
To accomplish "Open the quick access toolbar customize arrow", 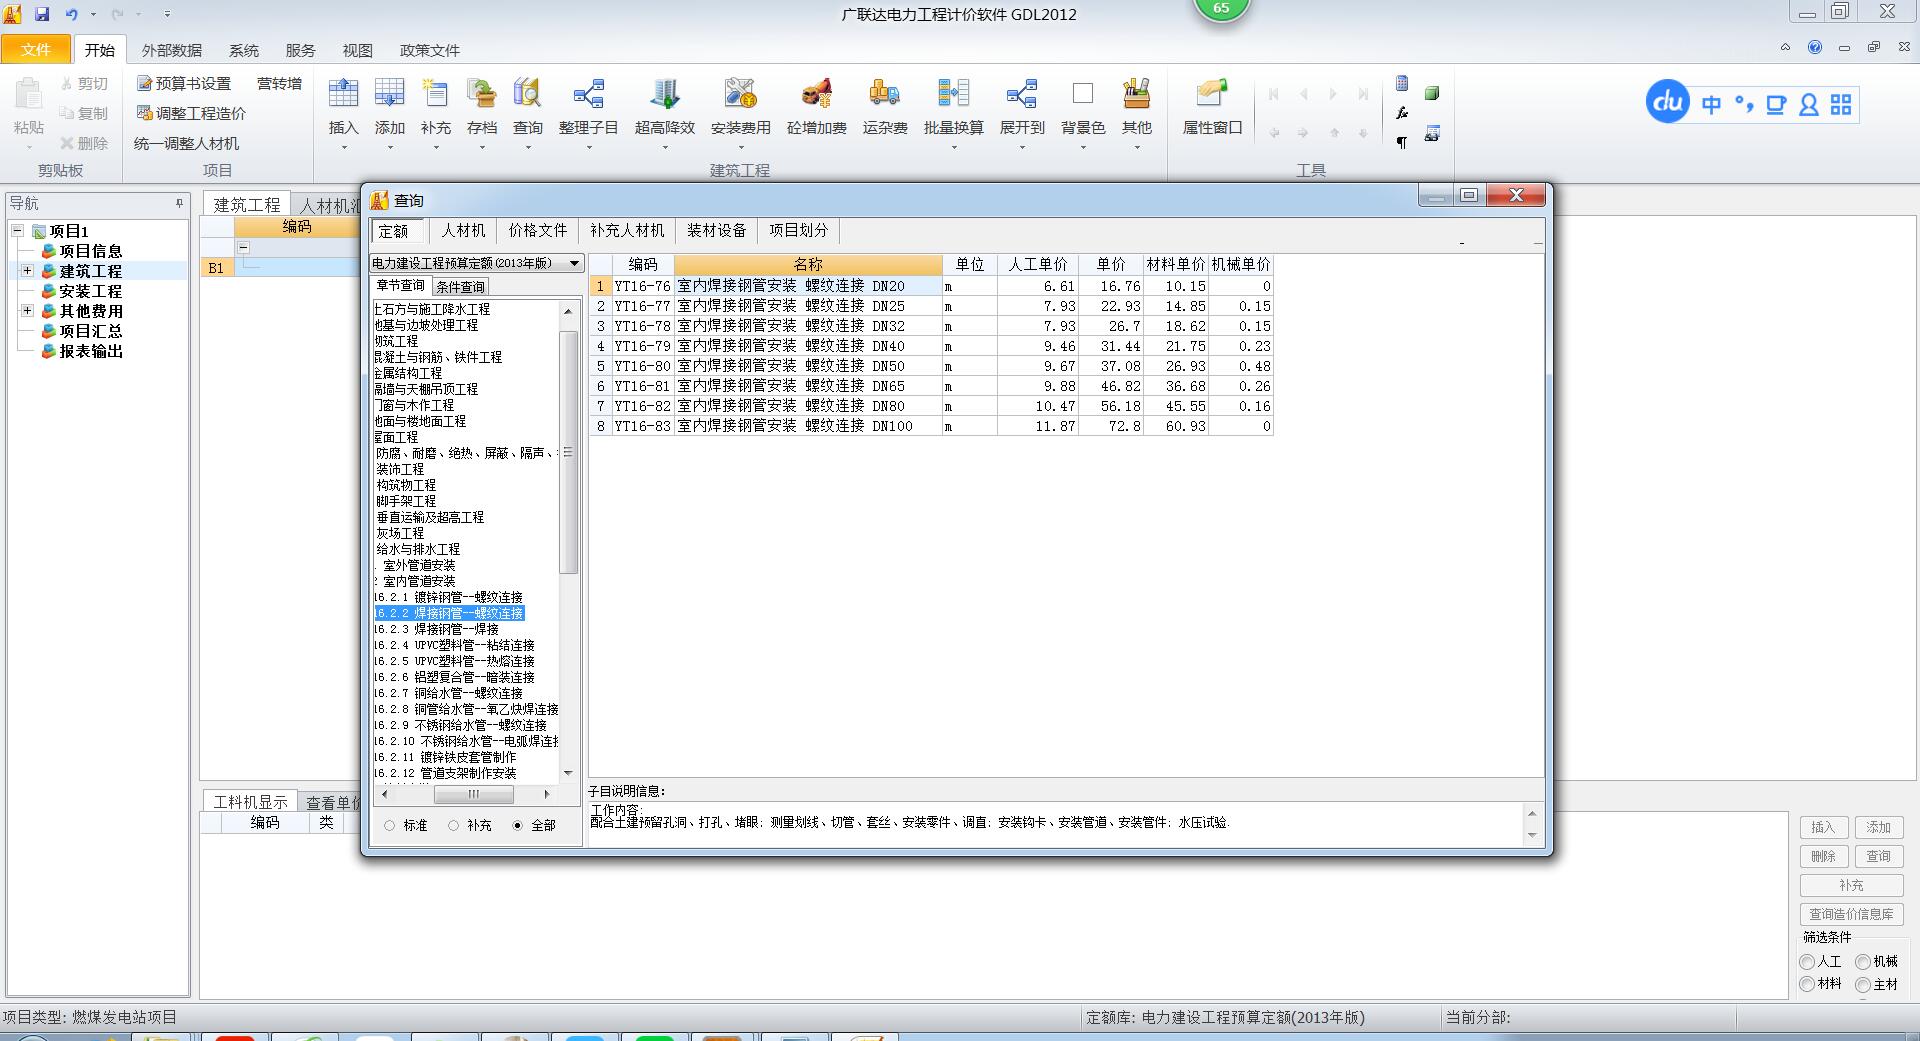I will [x=167, y=14].
